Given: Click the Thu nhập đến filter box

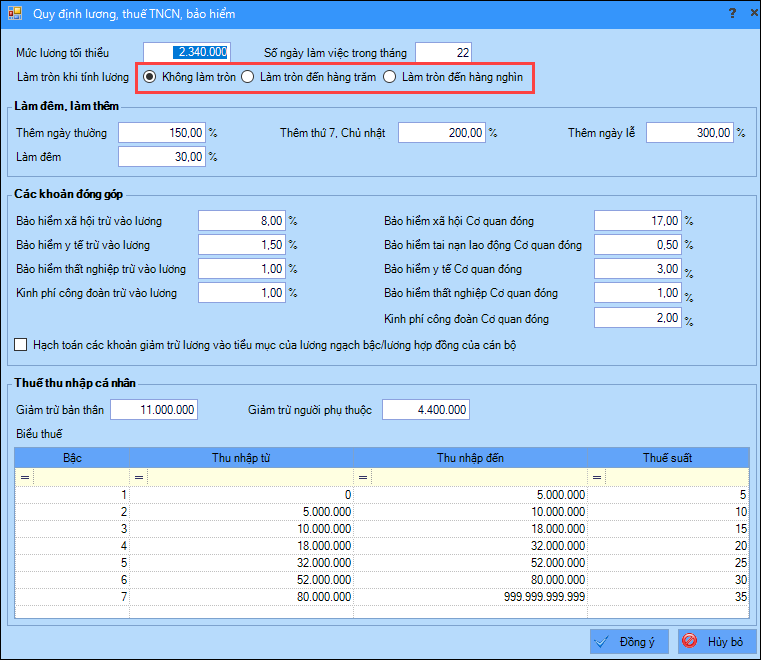Looking at the screenshot, I should click(479, 478).
